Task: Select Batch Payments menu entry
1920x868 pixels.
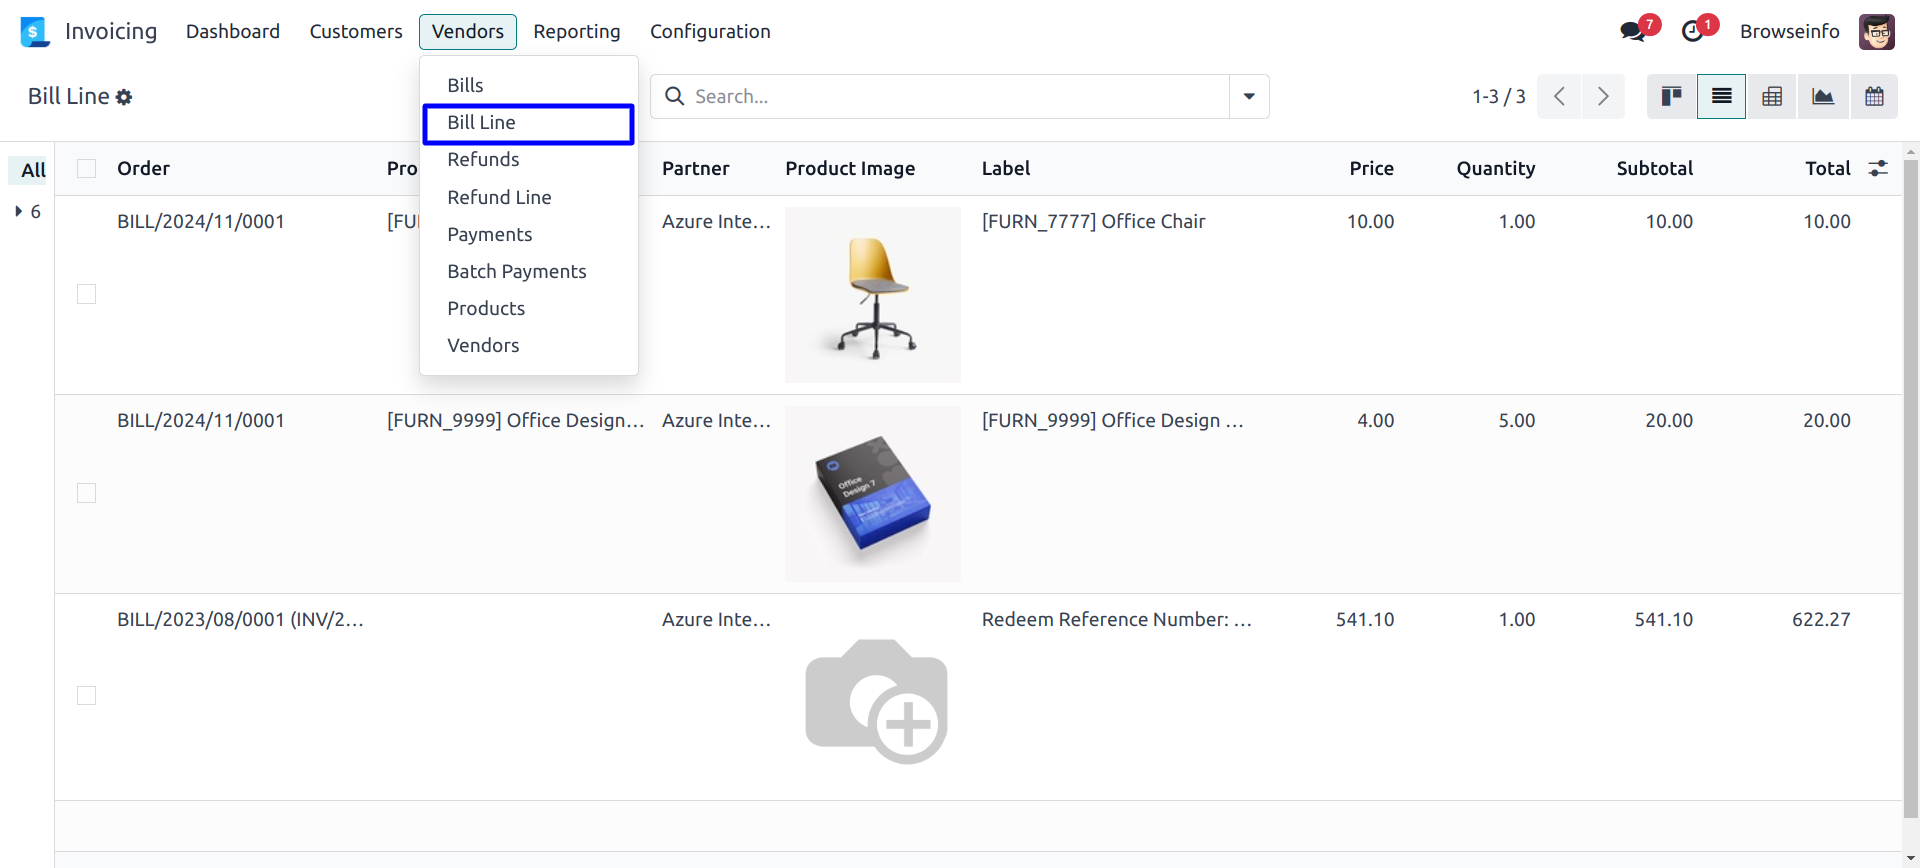Action: [x=516, y=271]
